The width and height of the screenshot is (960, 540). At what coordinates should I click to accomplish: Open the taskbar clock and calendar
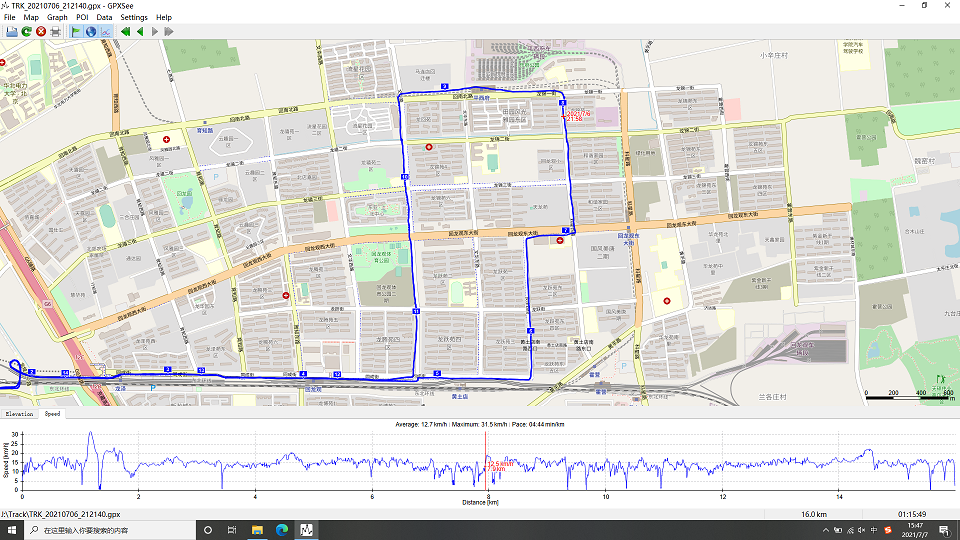(915, 530)
